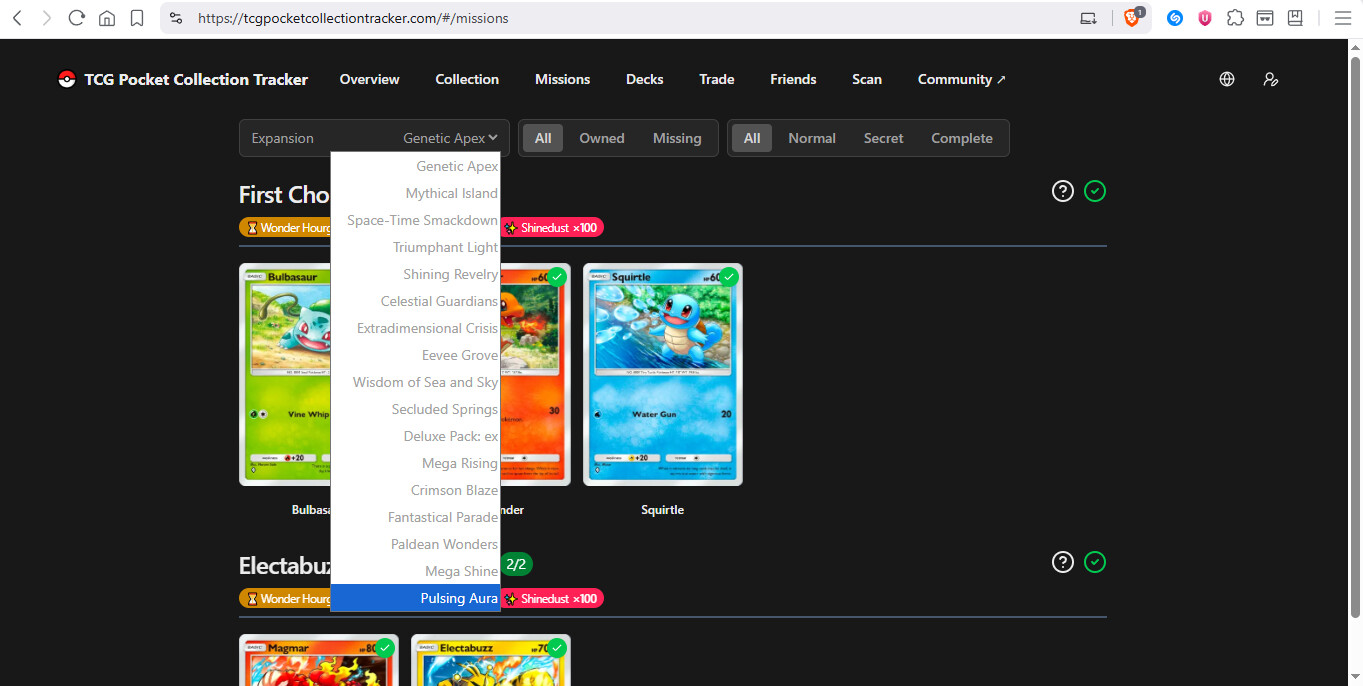1363x686 pixels.
Task: Open the Trade page
Action: pos(717,79)
